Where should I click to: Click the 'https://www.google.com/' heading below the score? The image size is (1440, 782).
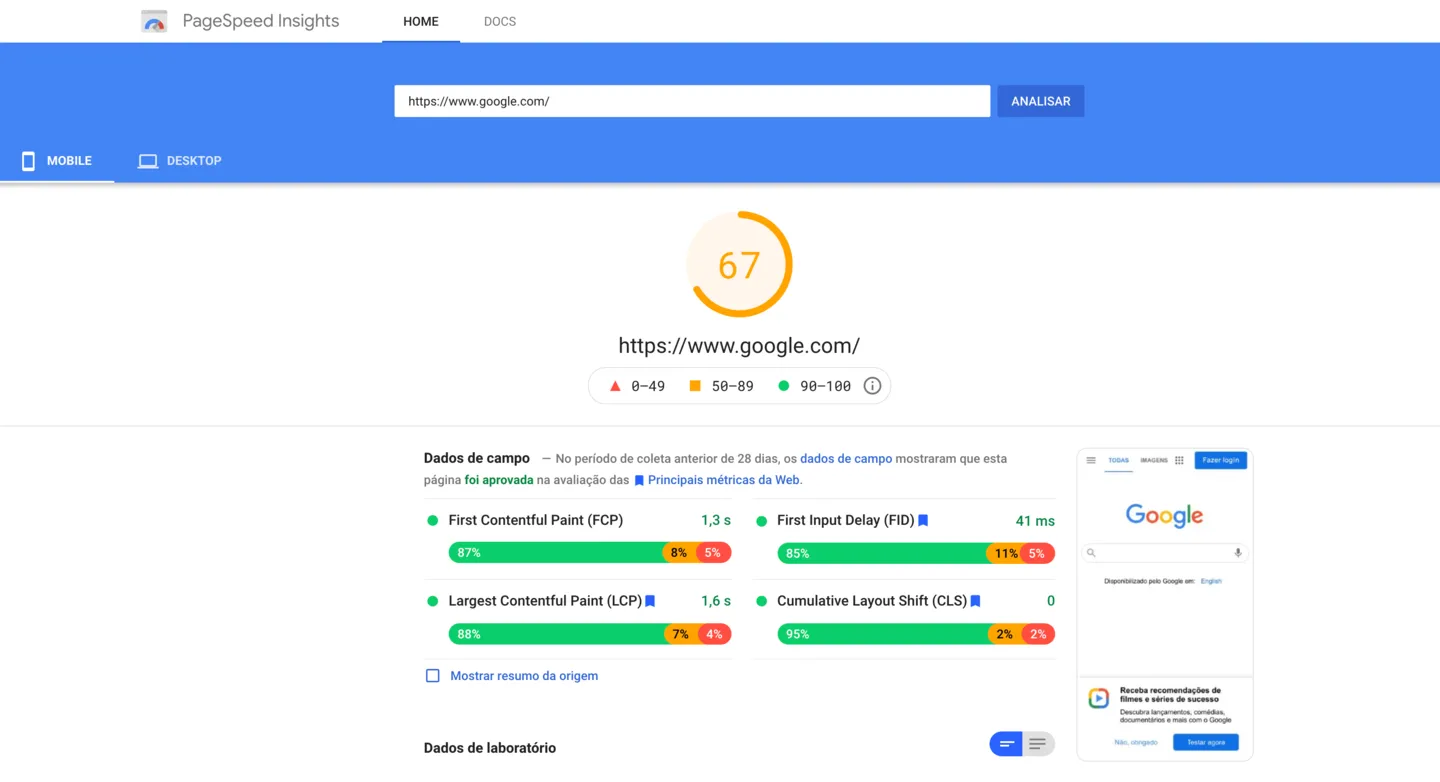tap(739, 346)
